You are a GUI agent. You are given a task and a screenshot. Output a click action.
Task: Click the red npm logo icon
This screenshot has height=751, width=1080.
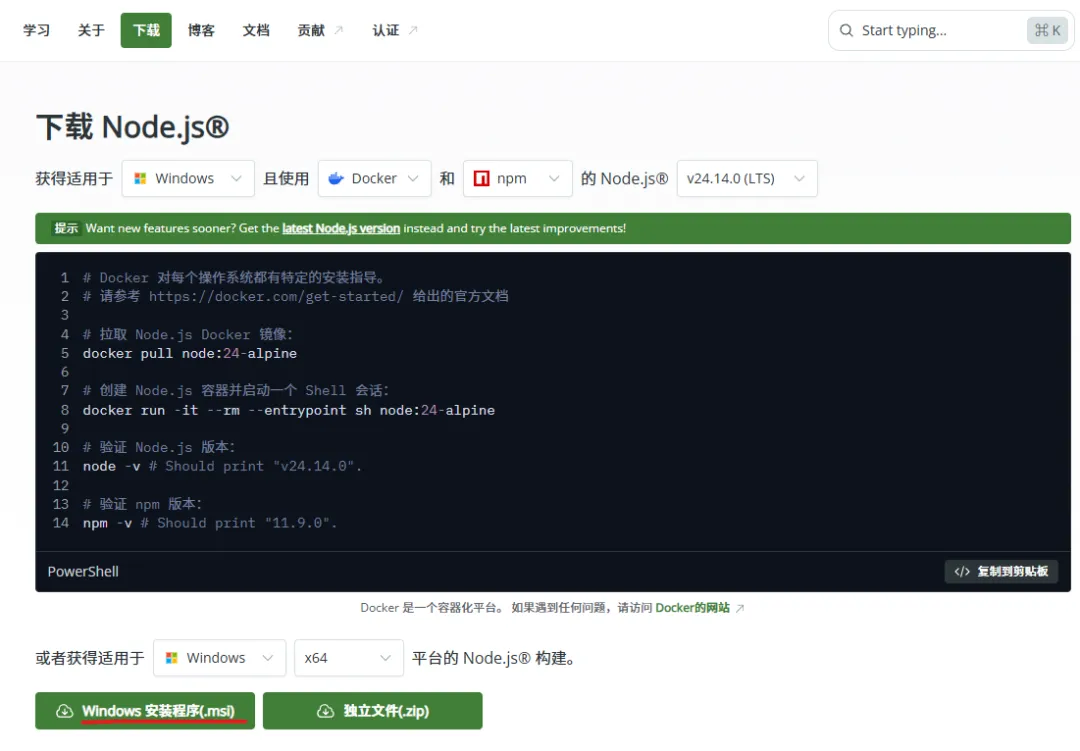481,178
